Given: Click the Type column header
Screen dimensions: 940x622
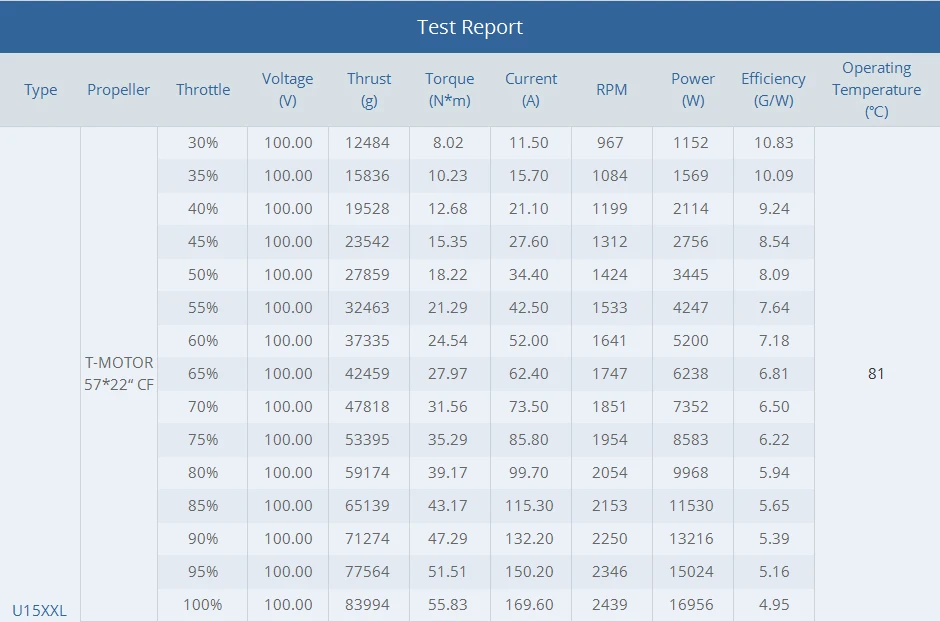Looking at the screenshot, I should click(x=40, y=90).
